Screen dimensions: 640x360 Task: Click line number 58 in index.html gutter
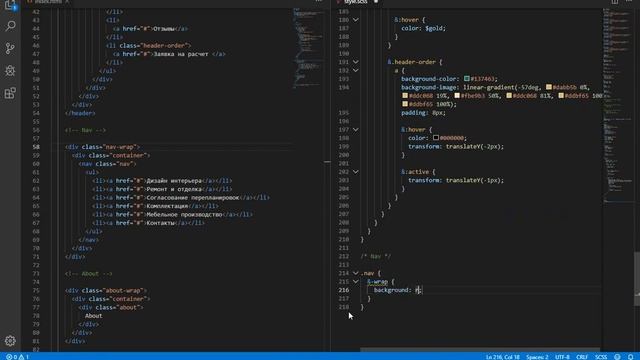coord(36,147)
